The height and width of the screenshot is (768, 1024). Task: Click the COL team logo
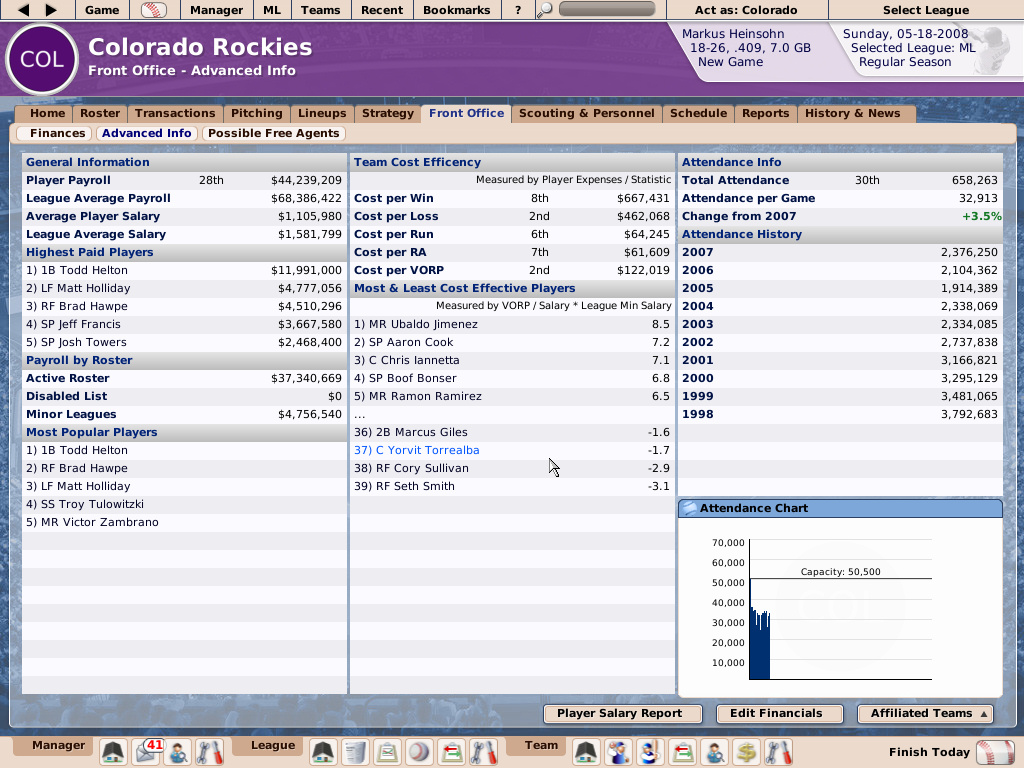click(42, 59)
